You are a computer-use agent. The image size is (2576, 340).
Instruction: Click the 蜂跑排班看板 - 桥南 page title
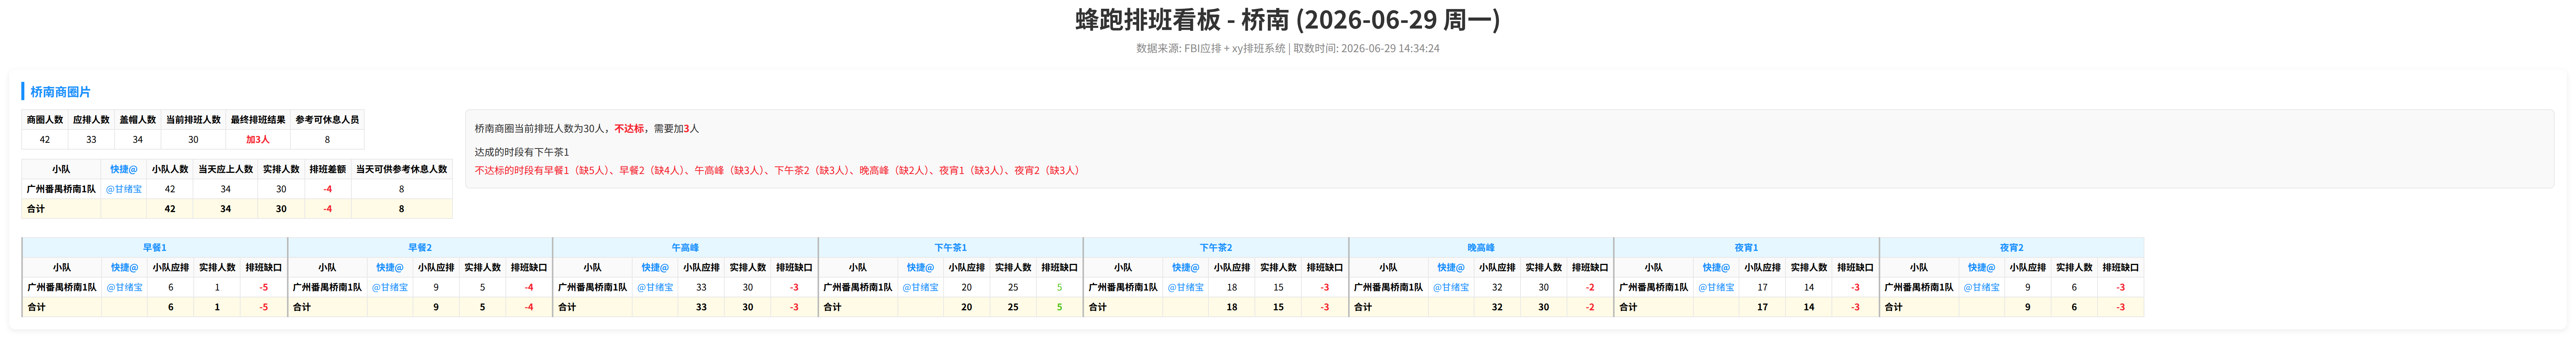click(1288, 20)
